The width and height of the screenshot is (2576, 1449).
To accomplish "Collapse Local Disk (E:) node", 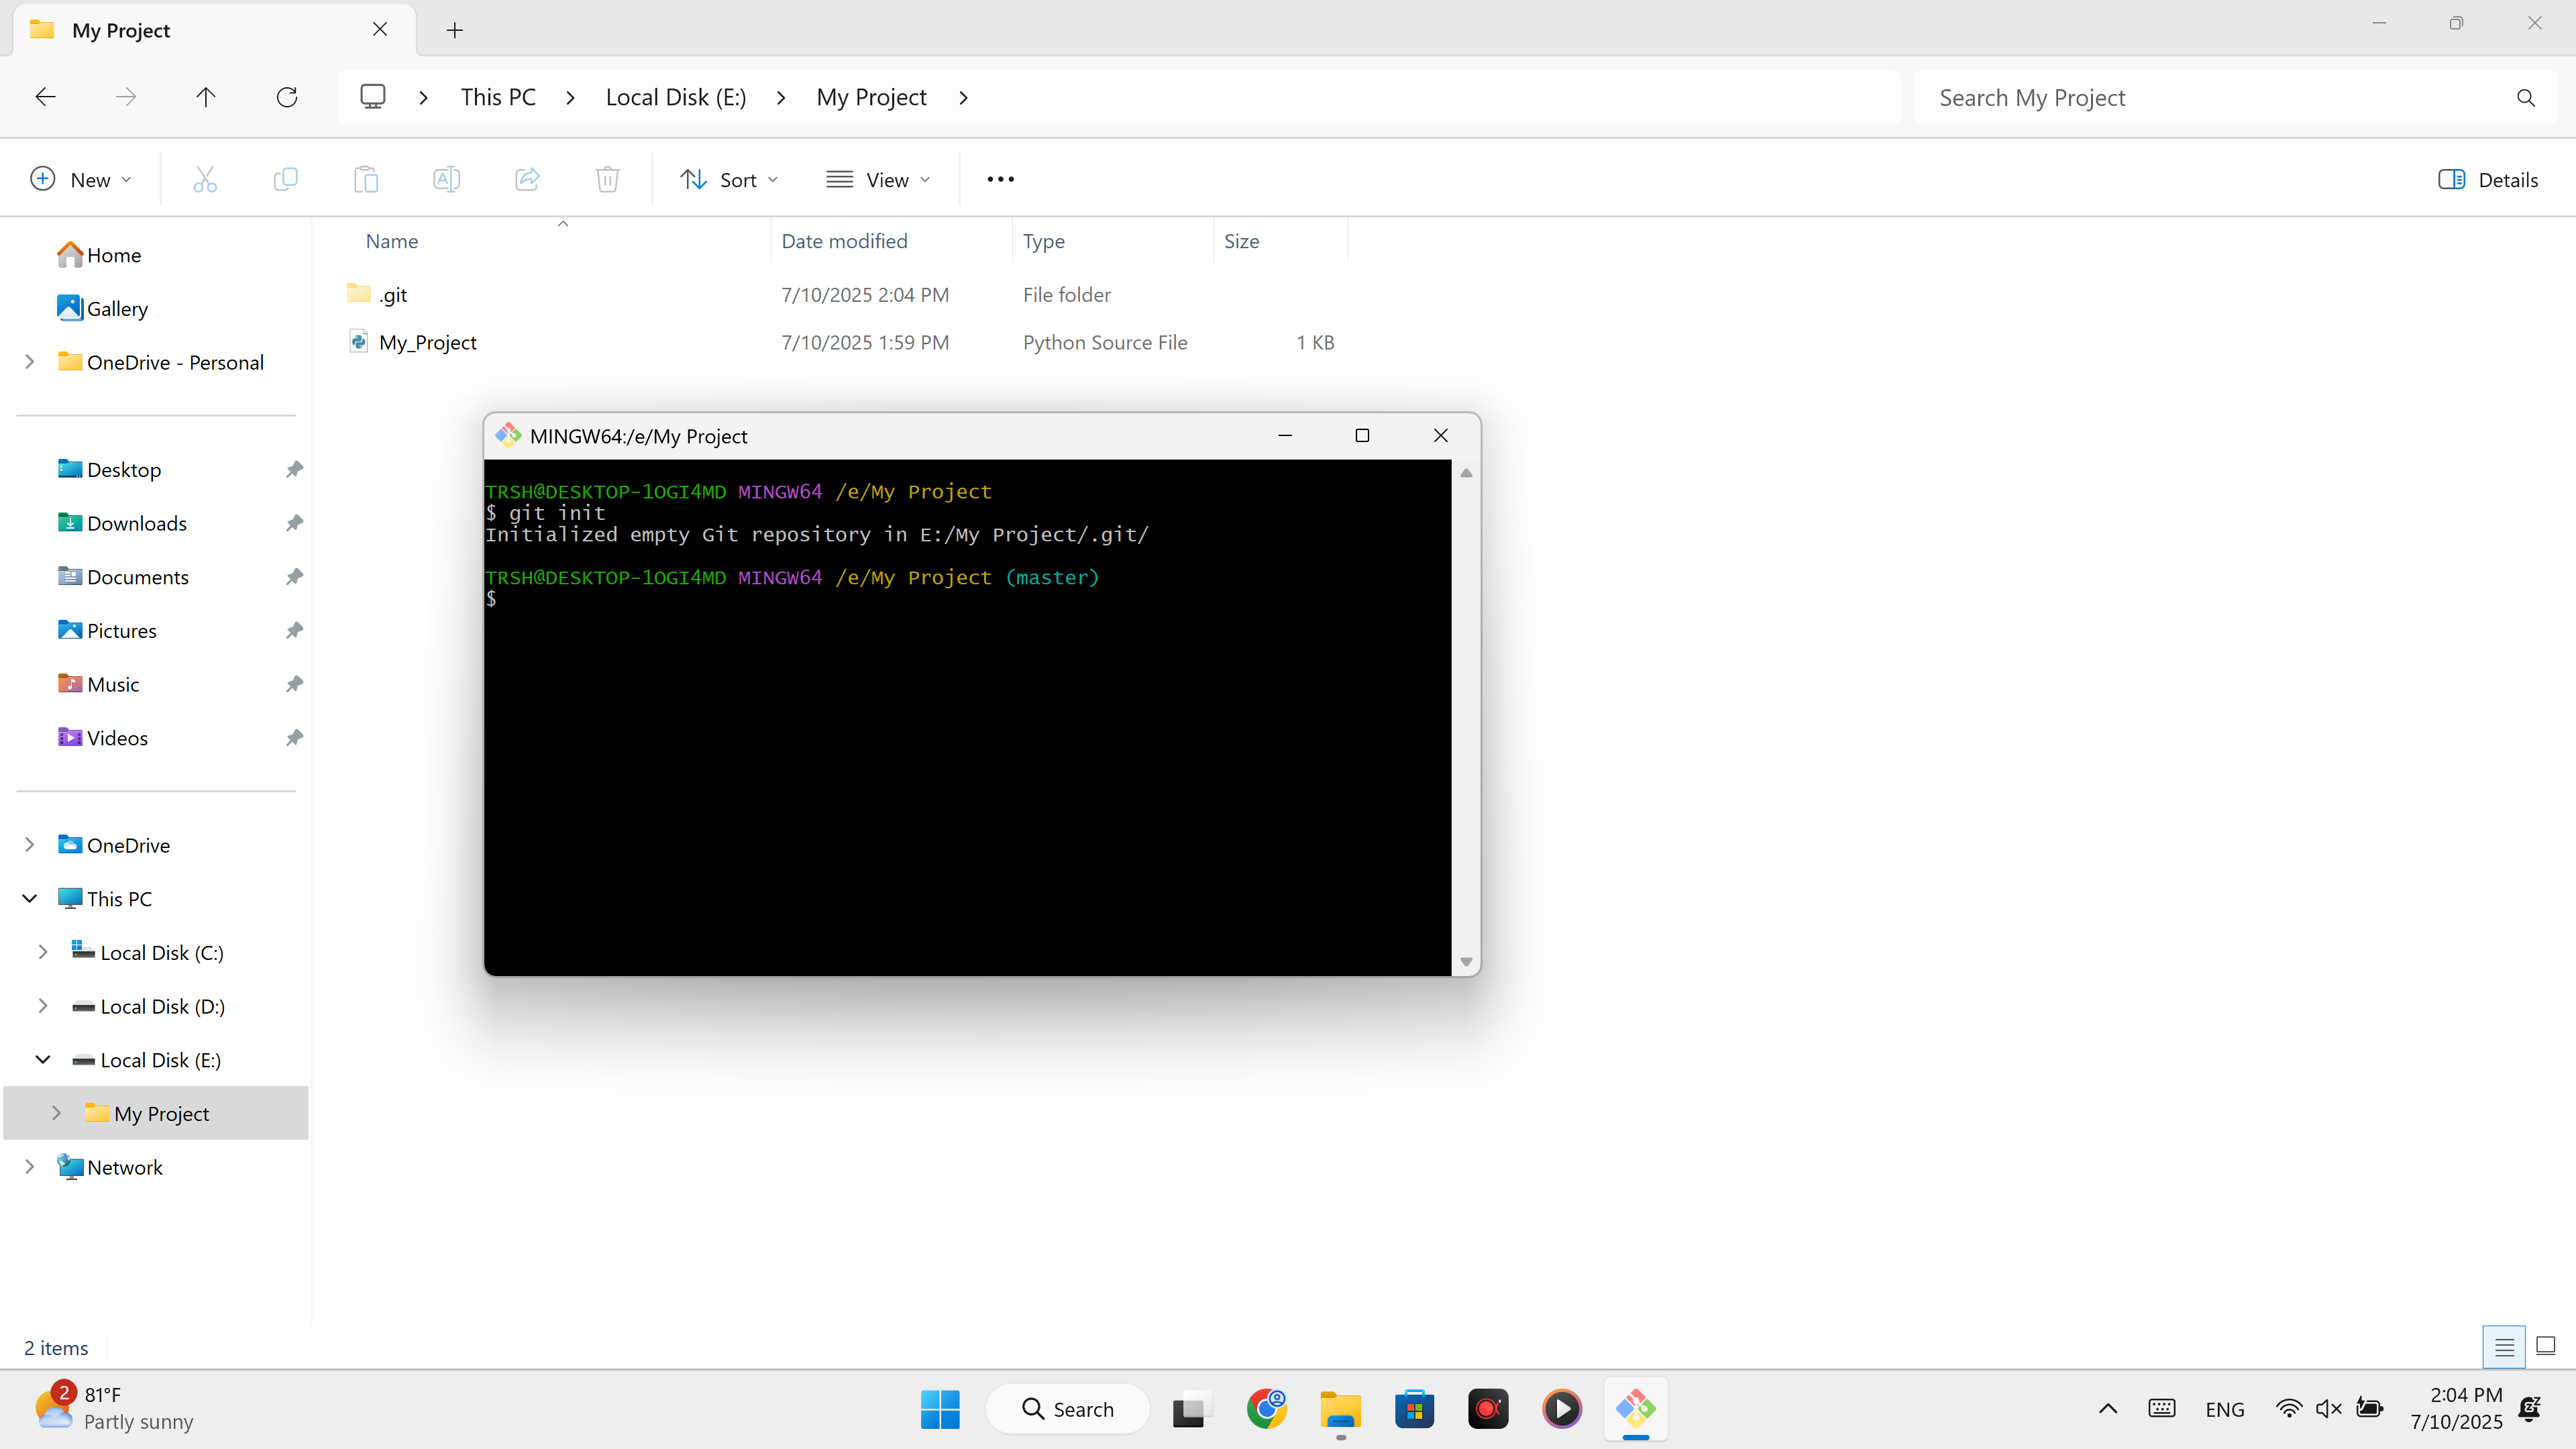I will (x=43, y=1060).
